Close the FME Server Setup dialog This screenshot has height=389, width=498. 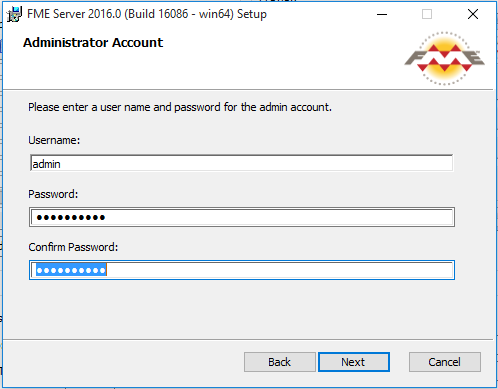(x=473, y=14)
